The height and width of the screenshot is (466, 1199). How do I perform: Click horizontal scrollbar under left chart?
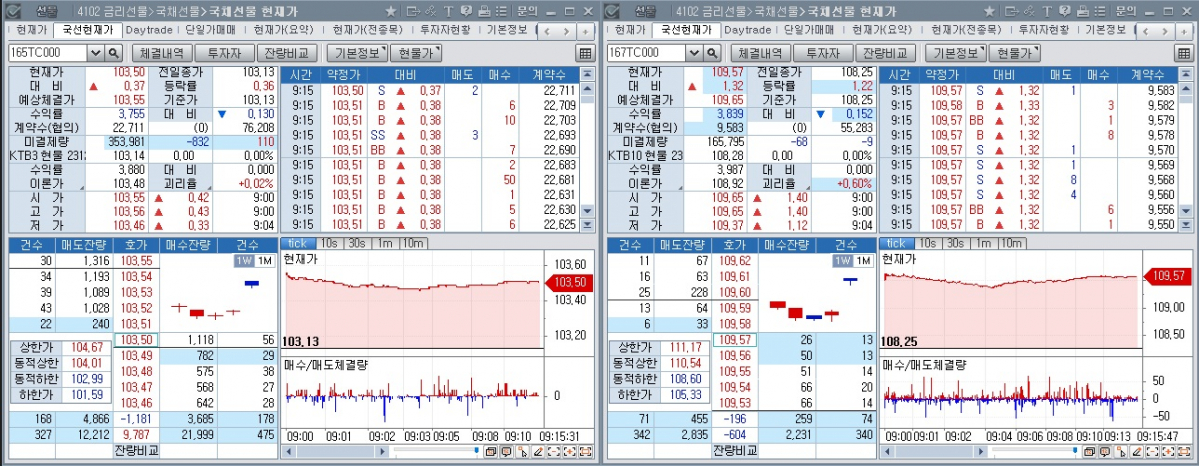pos(336,451)
